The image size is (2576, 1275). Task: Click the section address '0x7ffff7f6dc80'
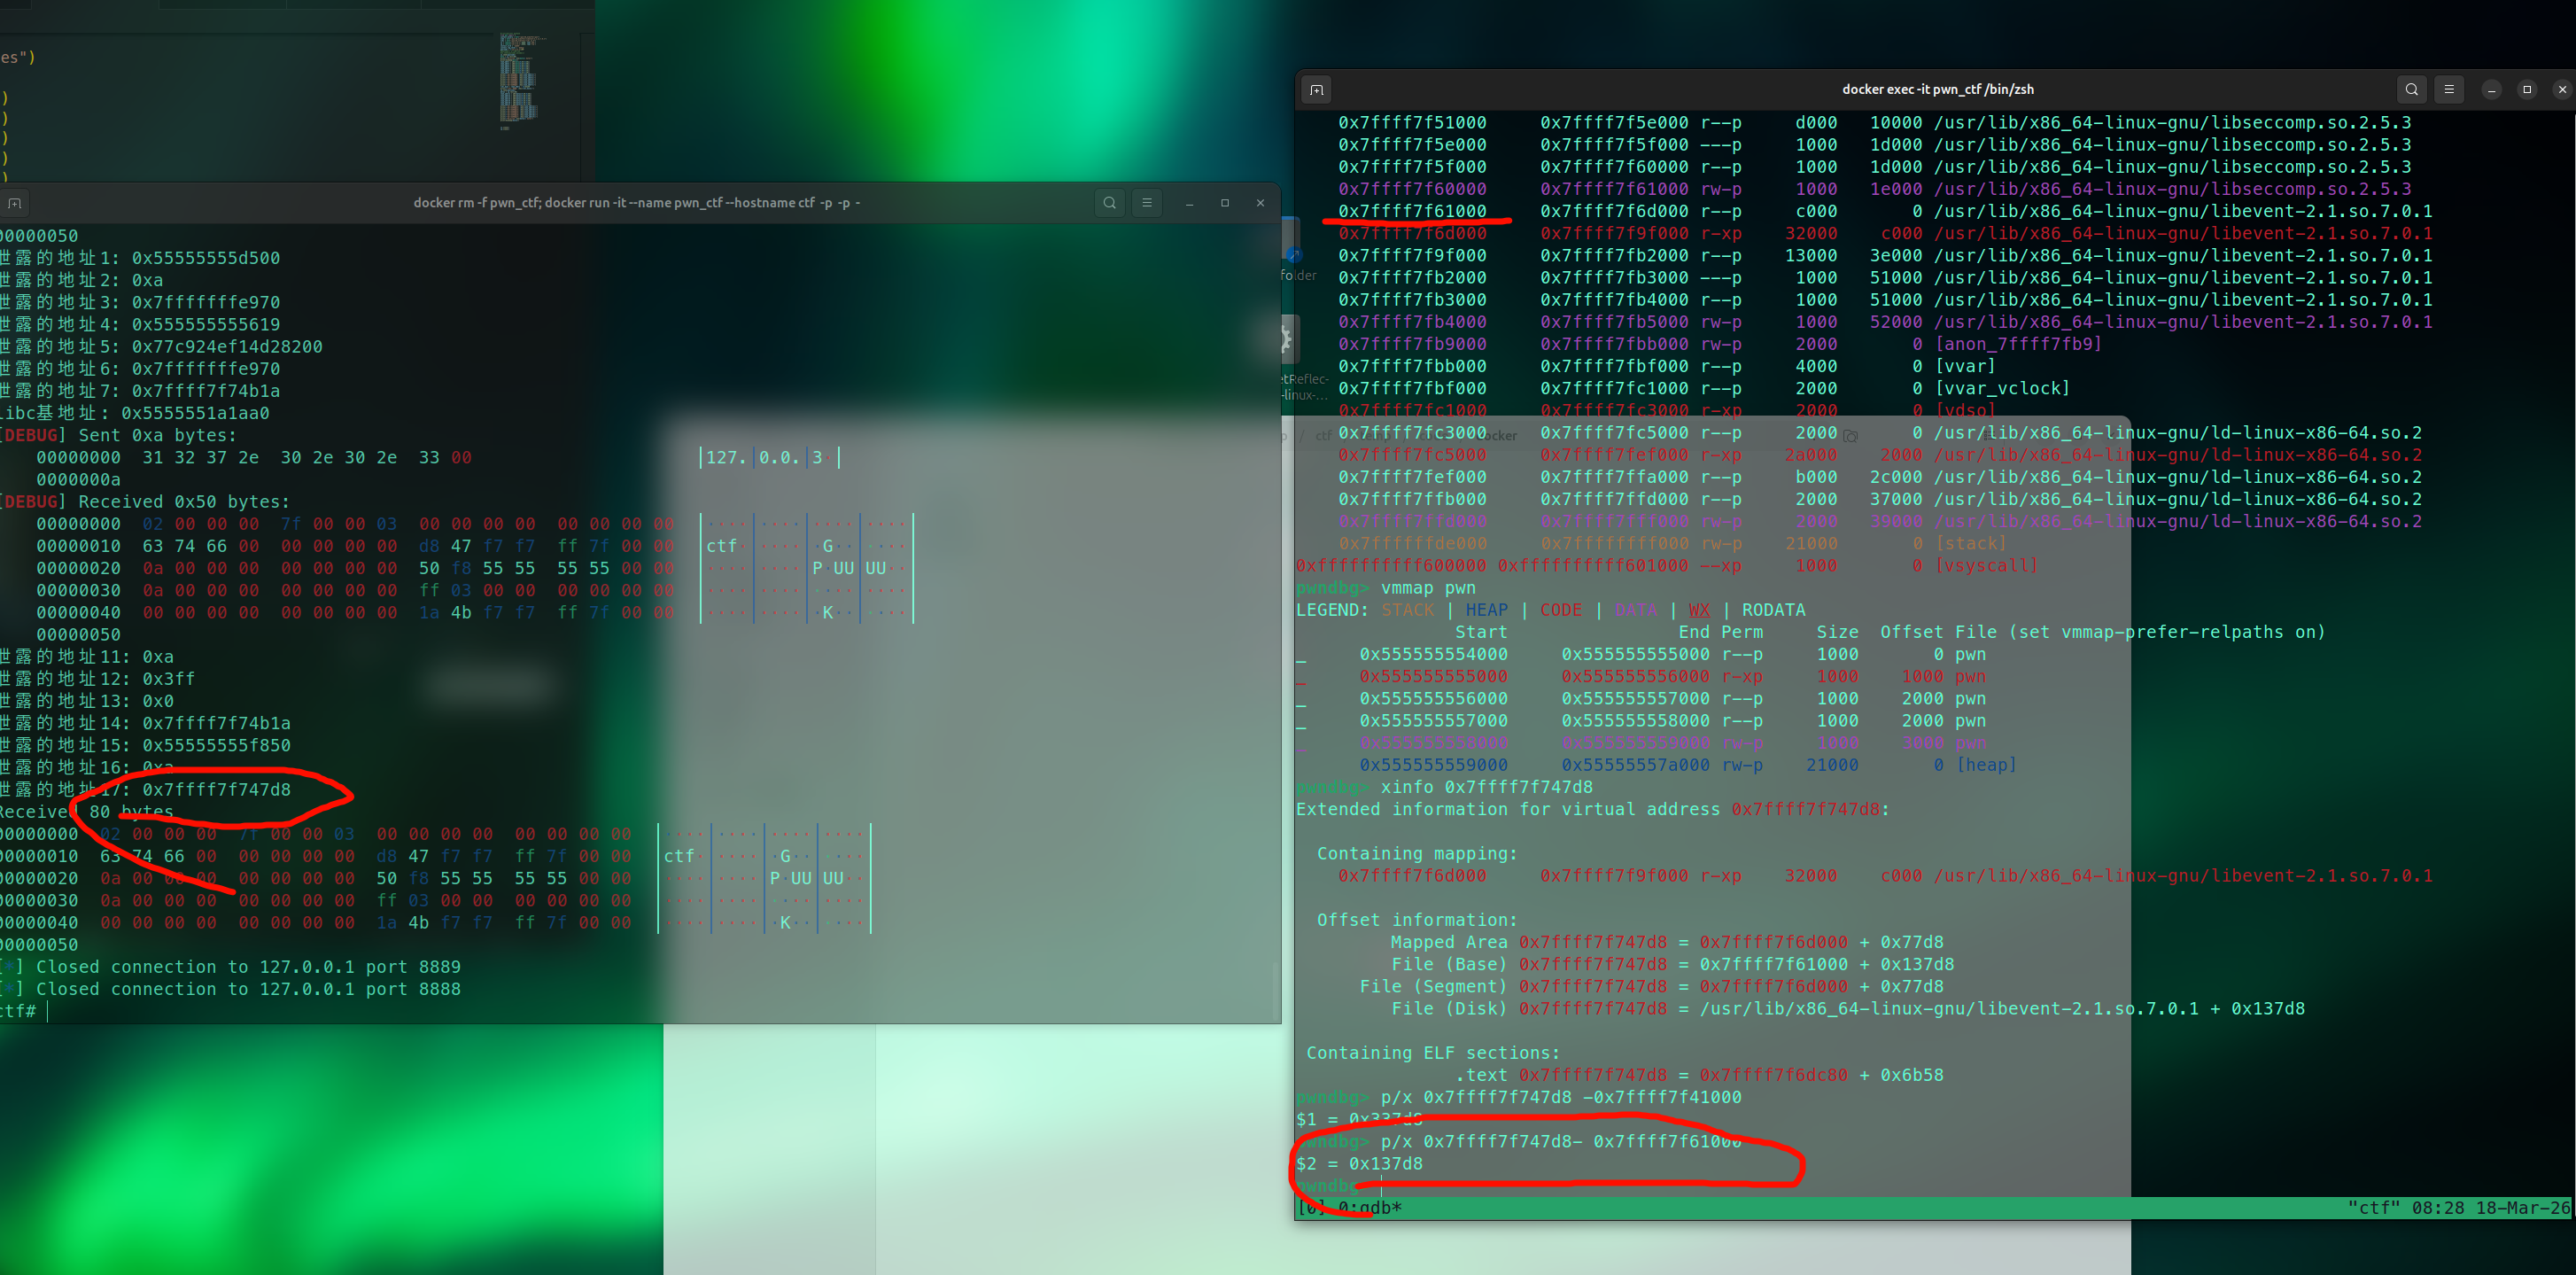(x=1773, y=1075)
